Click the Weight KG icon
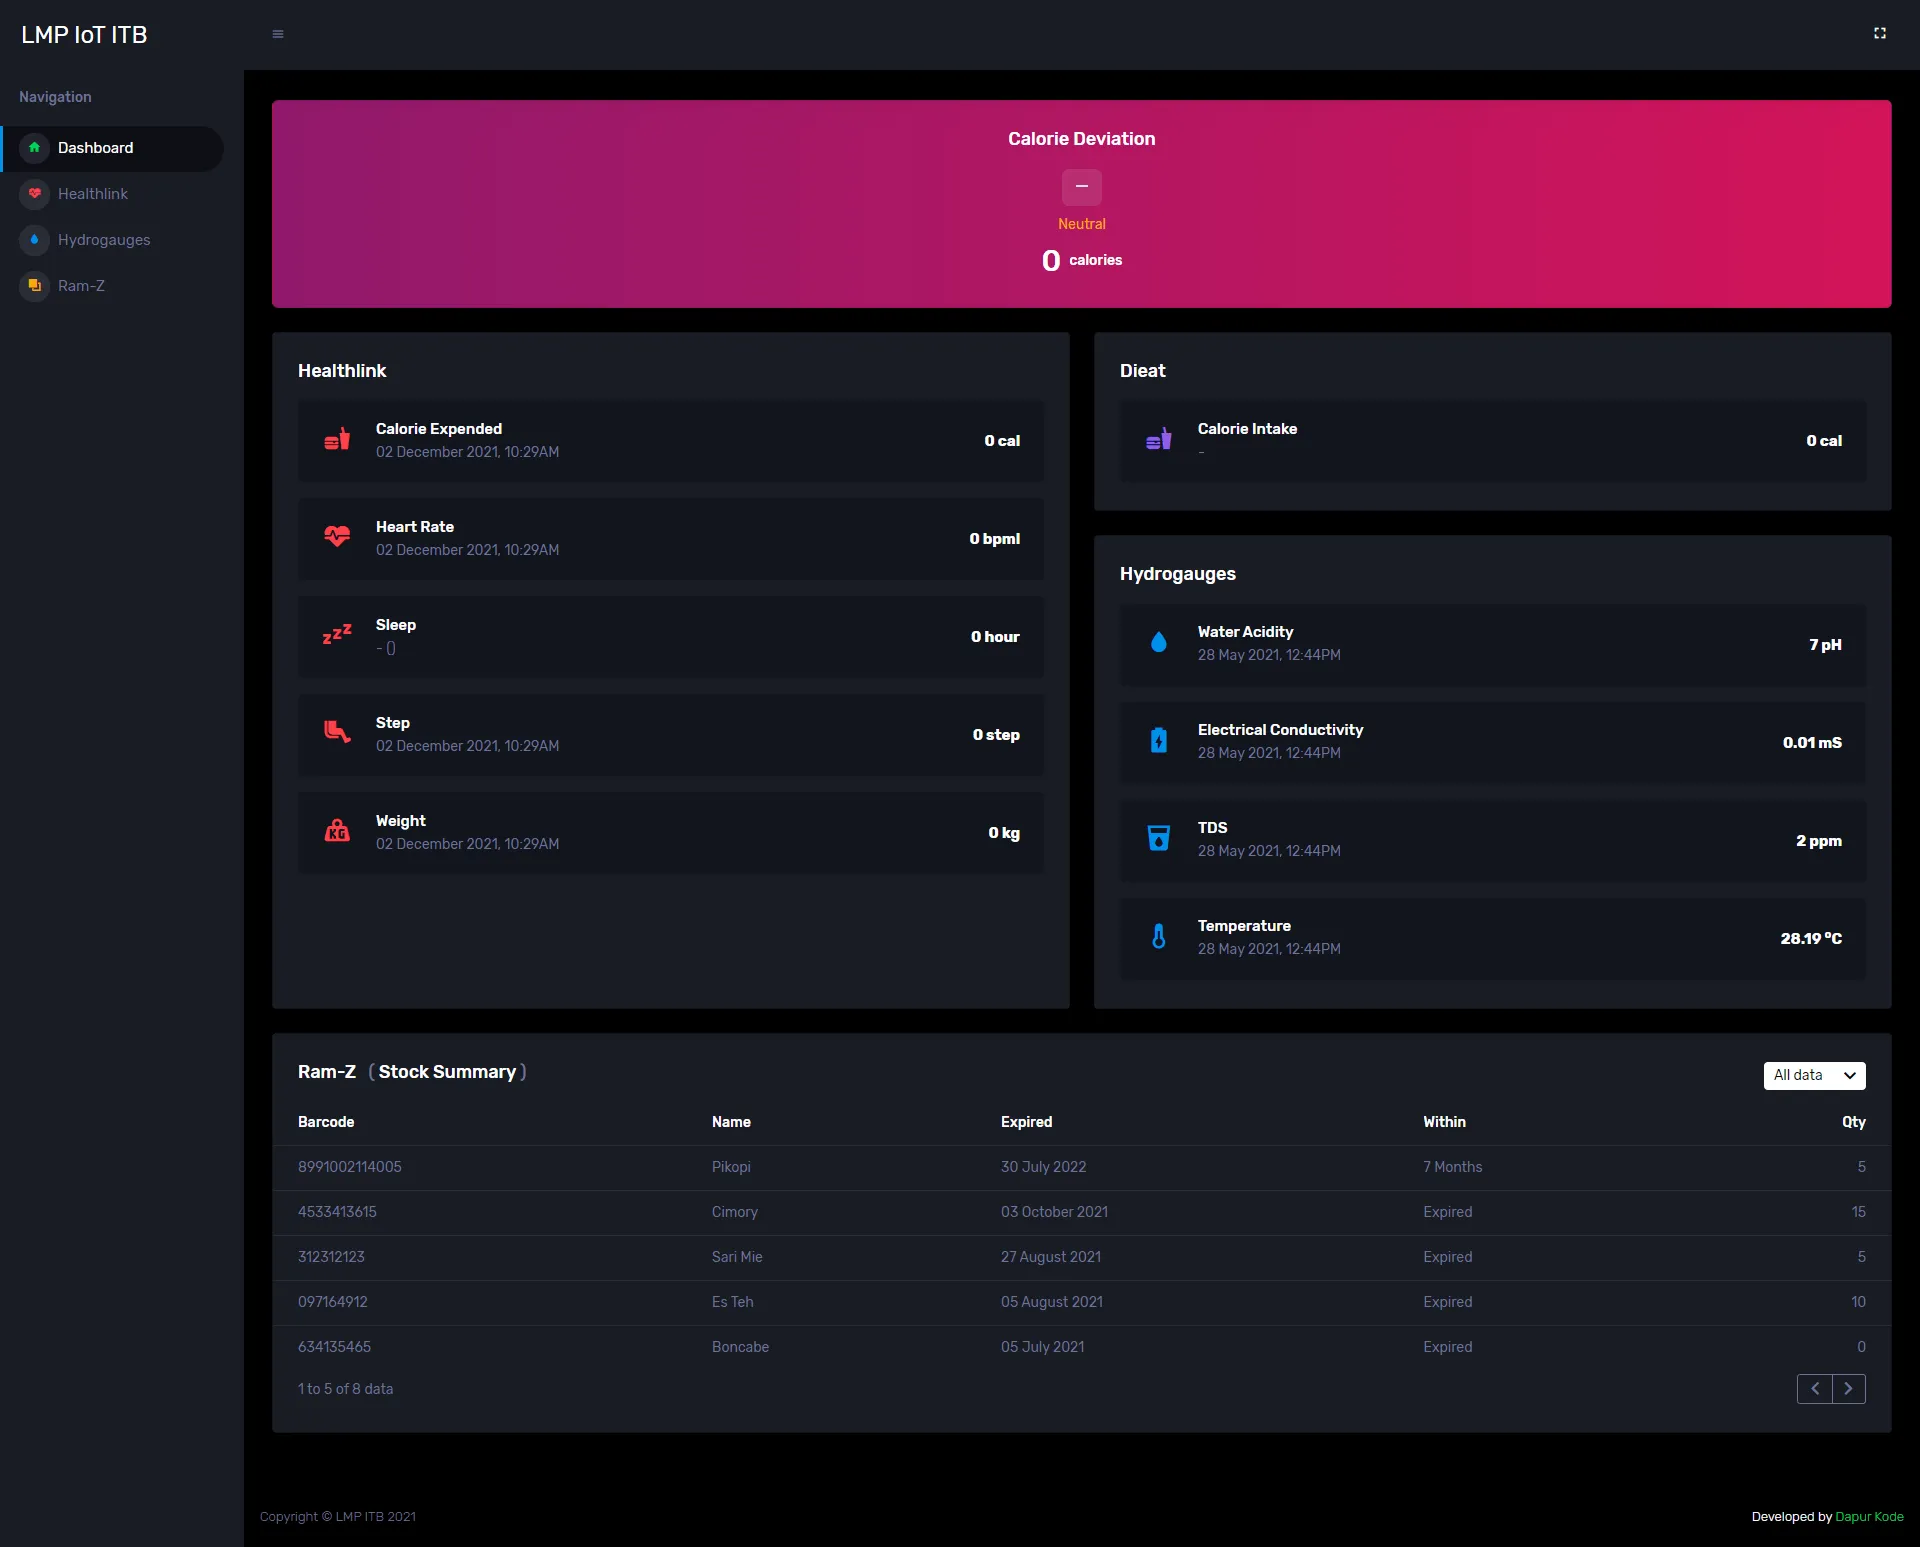 click(x=337, y=831)
